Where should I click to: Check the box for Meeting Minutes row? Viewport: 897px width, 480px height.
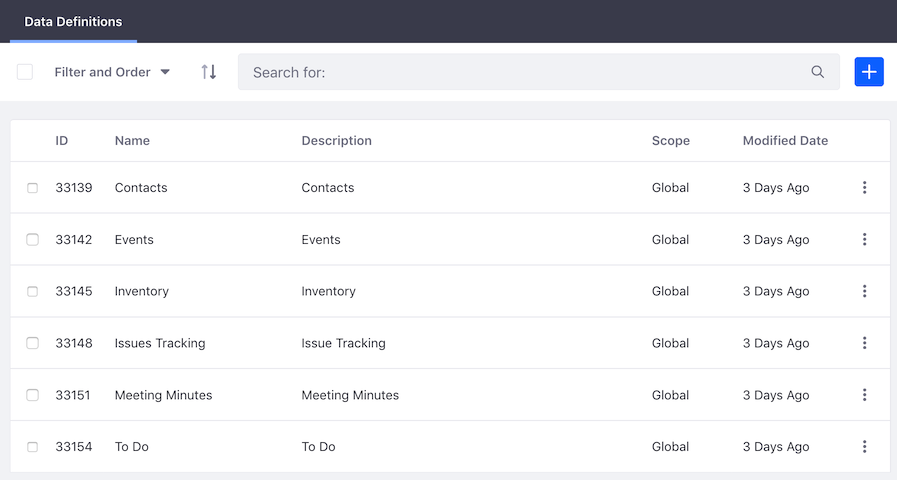(x=33, y=395)
